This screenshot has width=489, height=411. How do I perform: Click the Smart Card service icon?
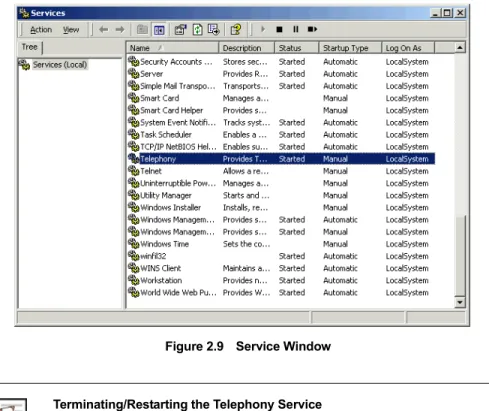pos(134,98)
